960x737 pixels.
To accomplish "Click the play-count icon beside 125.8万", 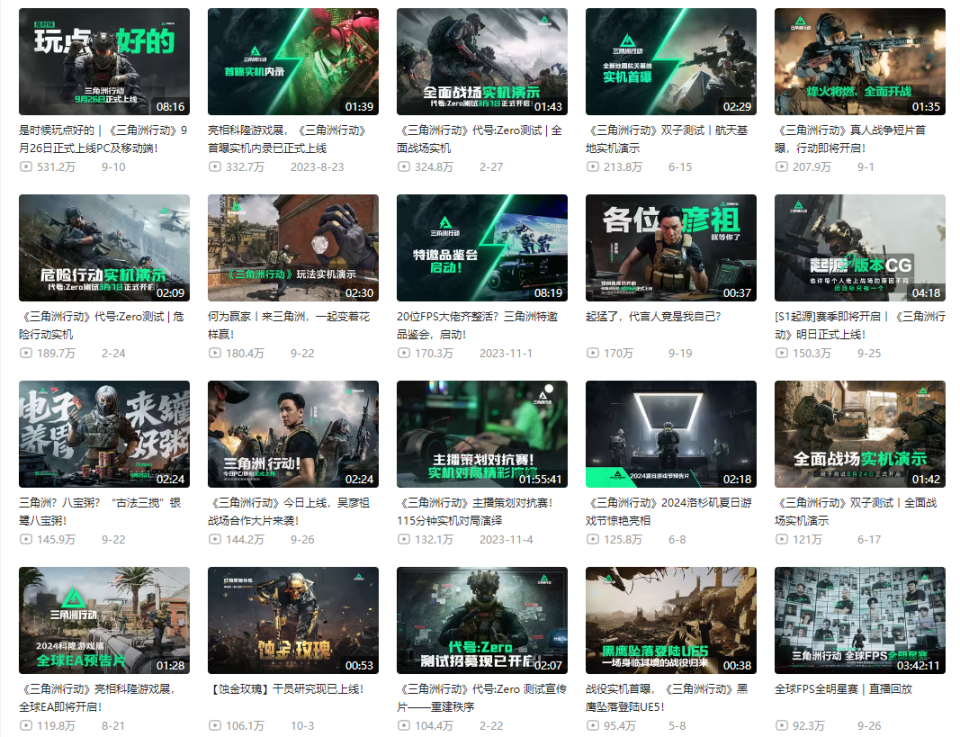I will [592, 539].
